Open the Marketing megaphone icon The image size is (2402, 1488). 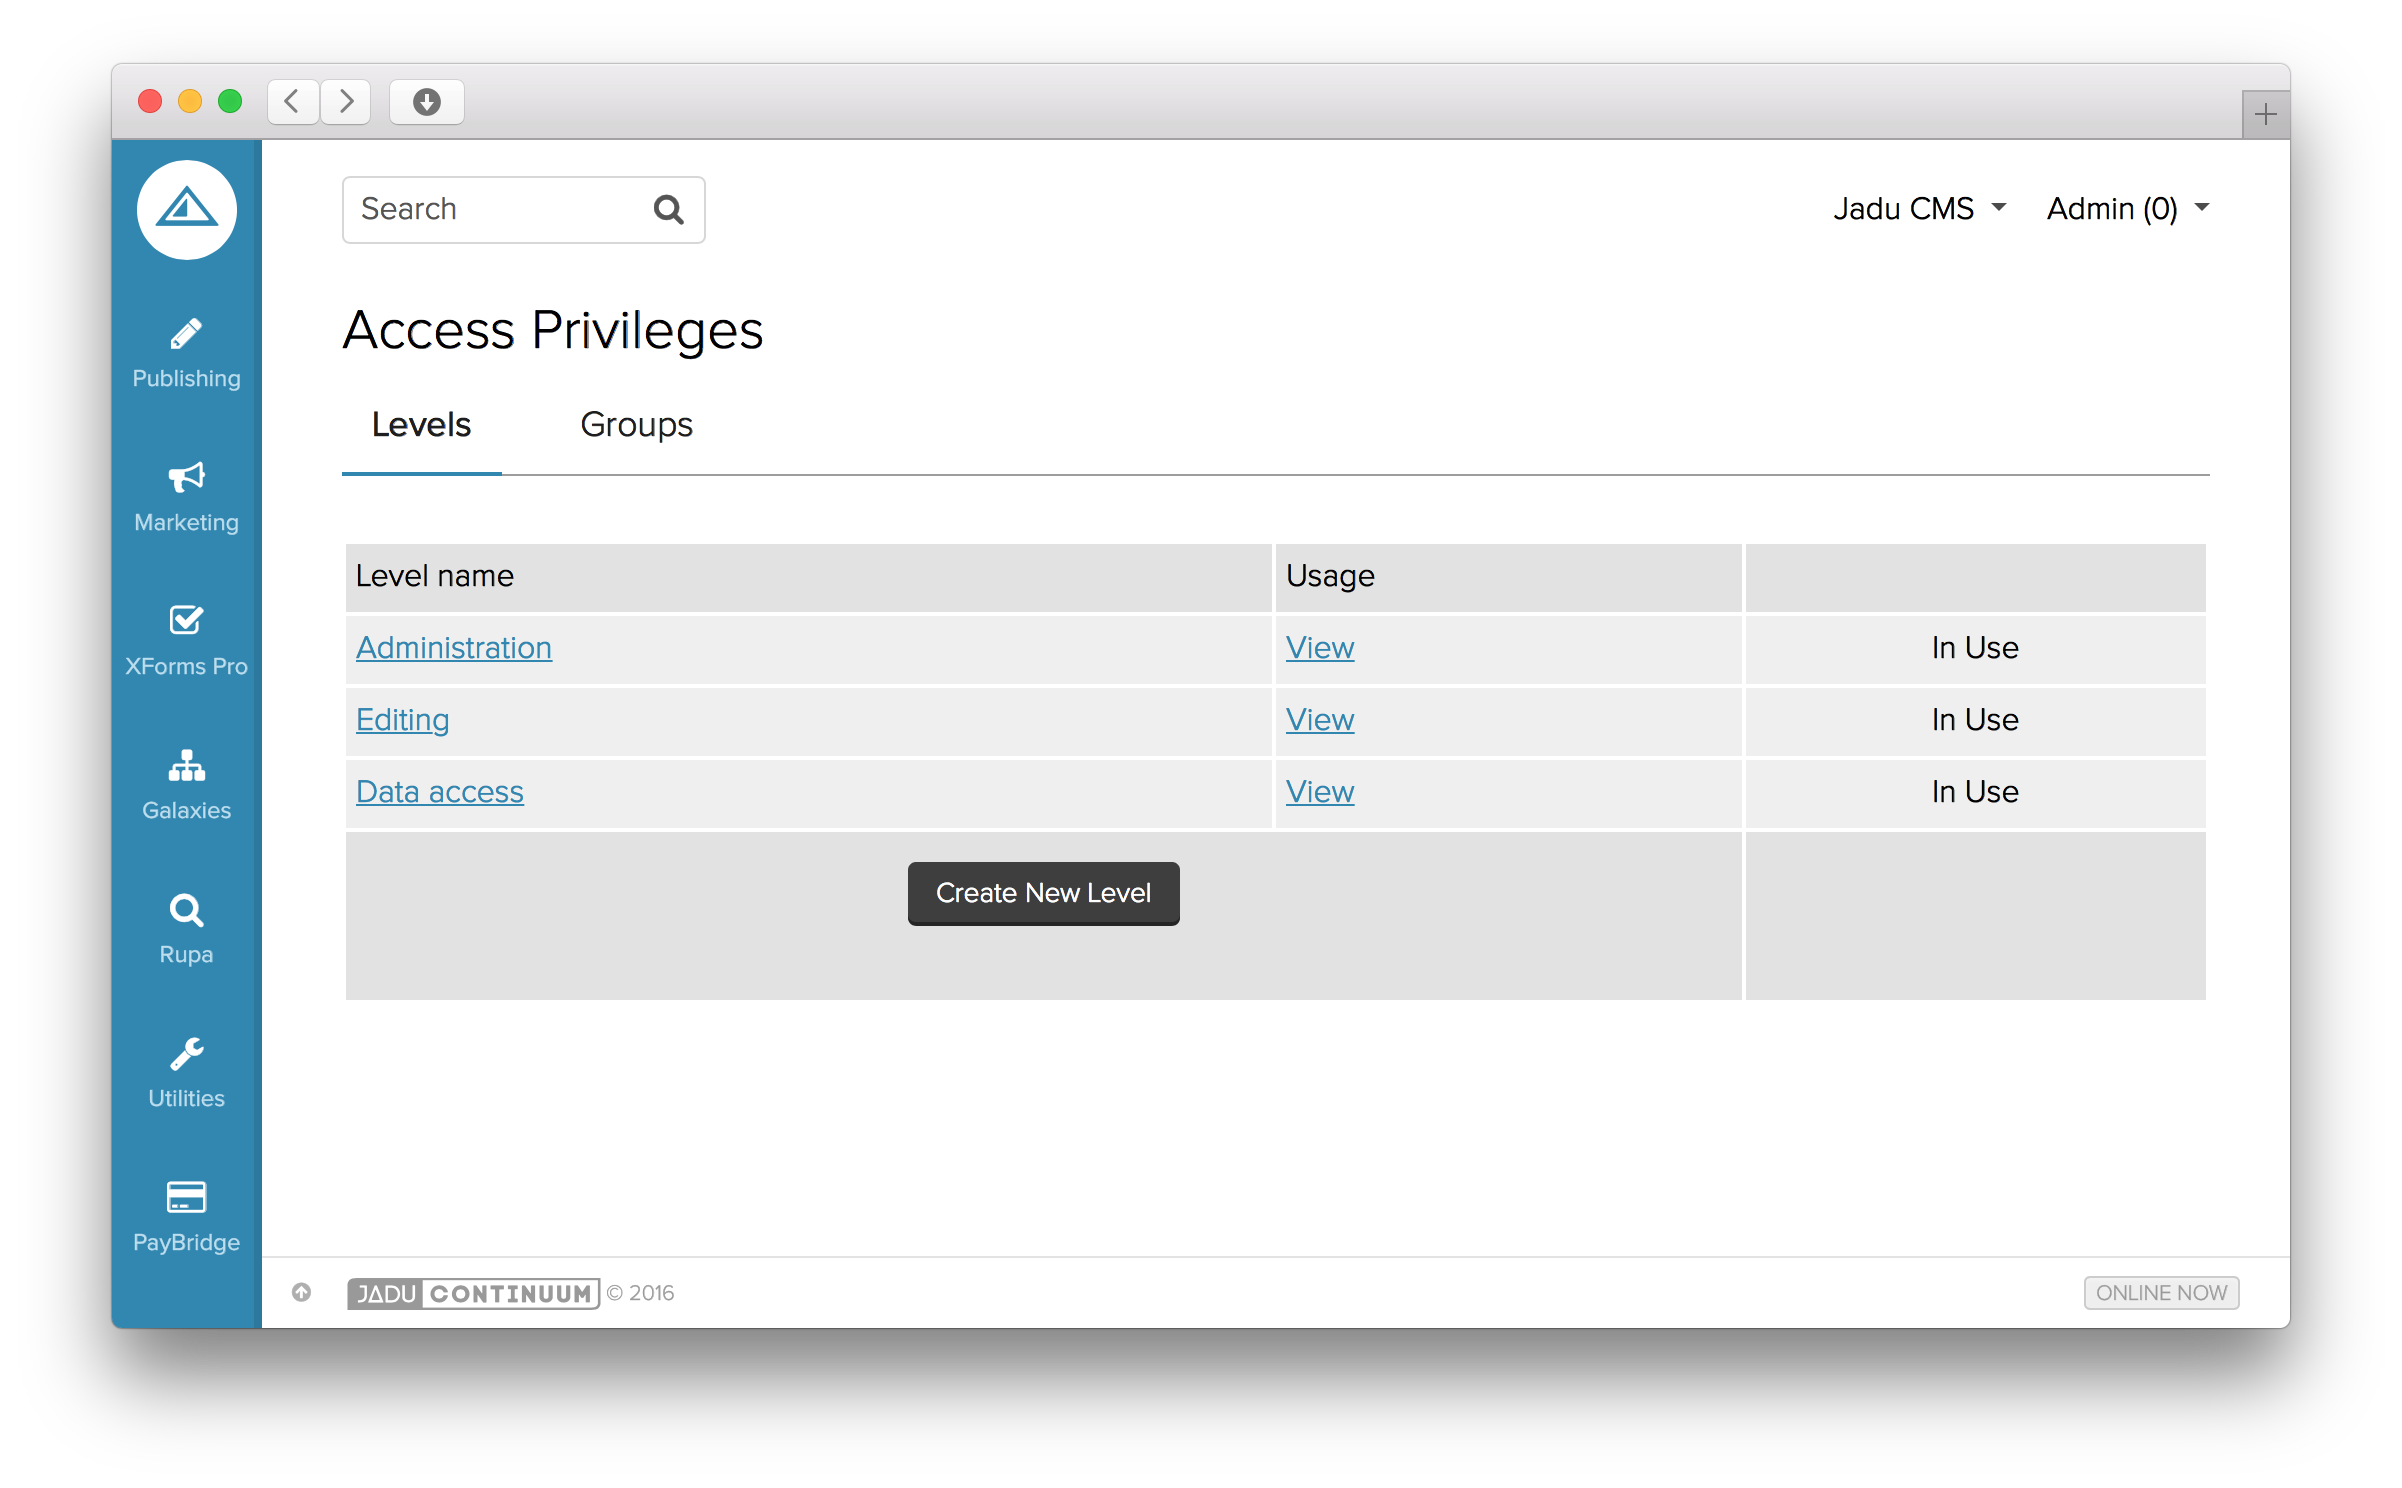click(x=186, y=478)
